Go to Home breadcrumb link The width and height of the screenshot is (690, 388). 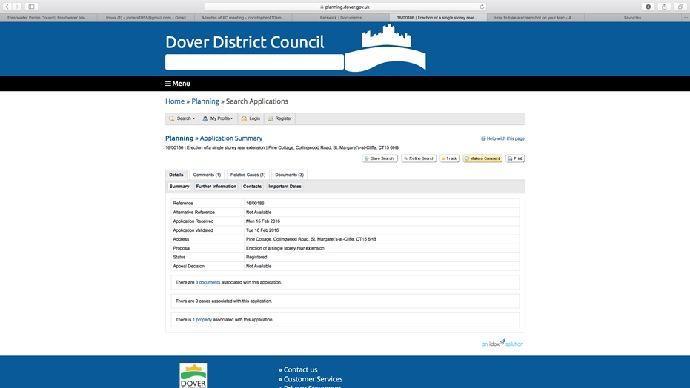(x=175, y=101)
